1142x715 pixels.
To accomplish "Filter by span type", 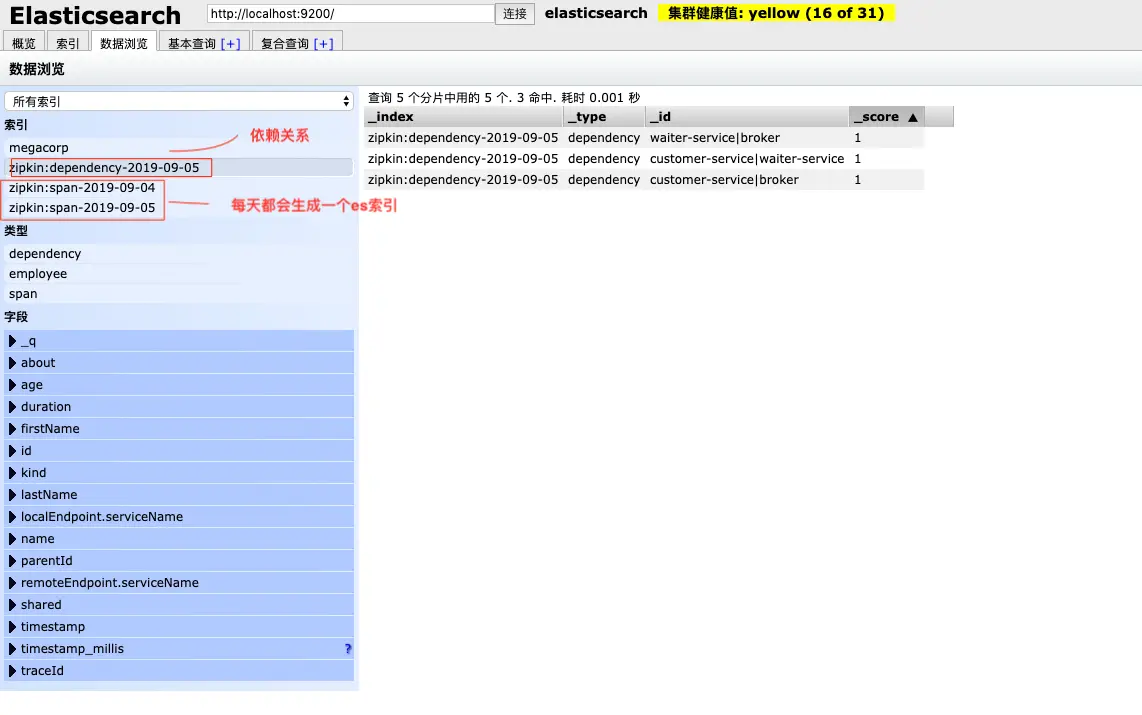I will (x=179, y=293).
